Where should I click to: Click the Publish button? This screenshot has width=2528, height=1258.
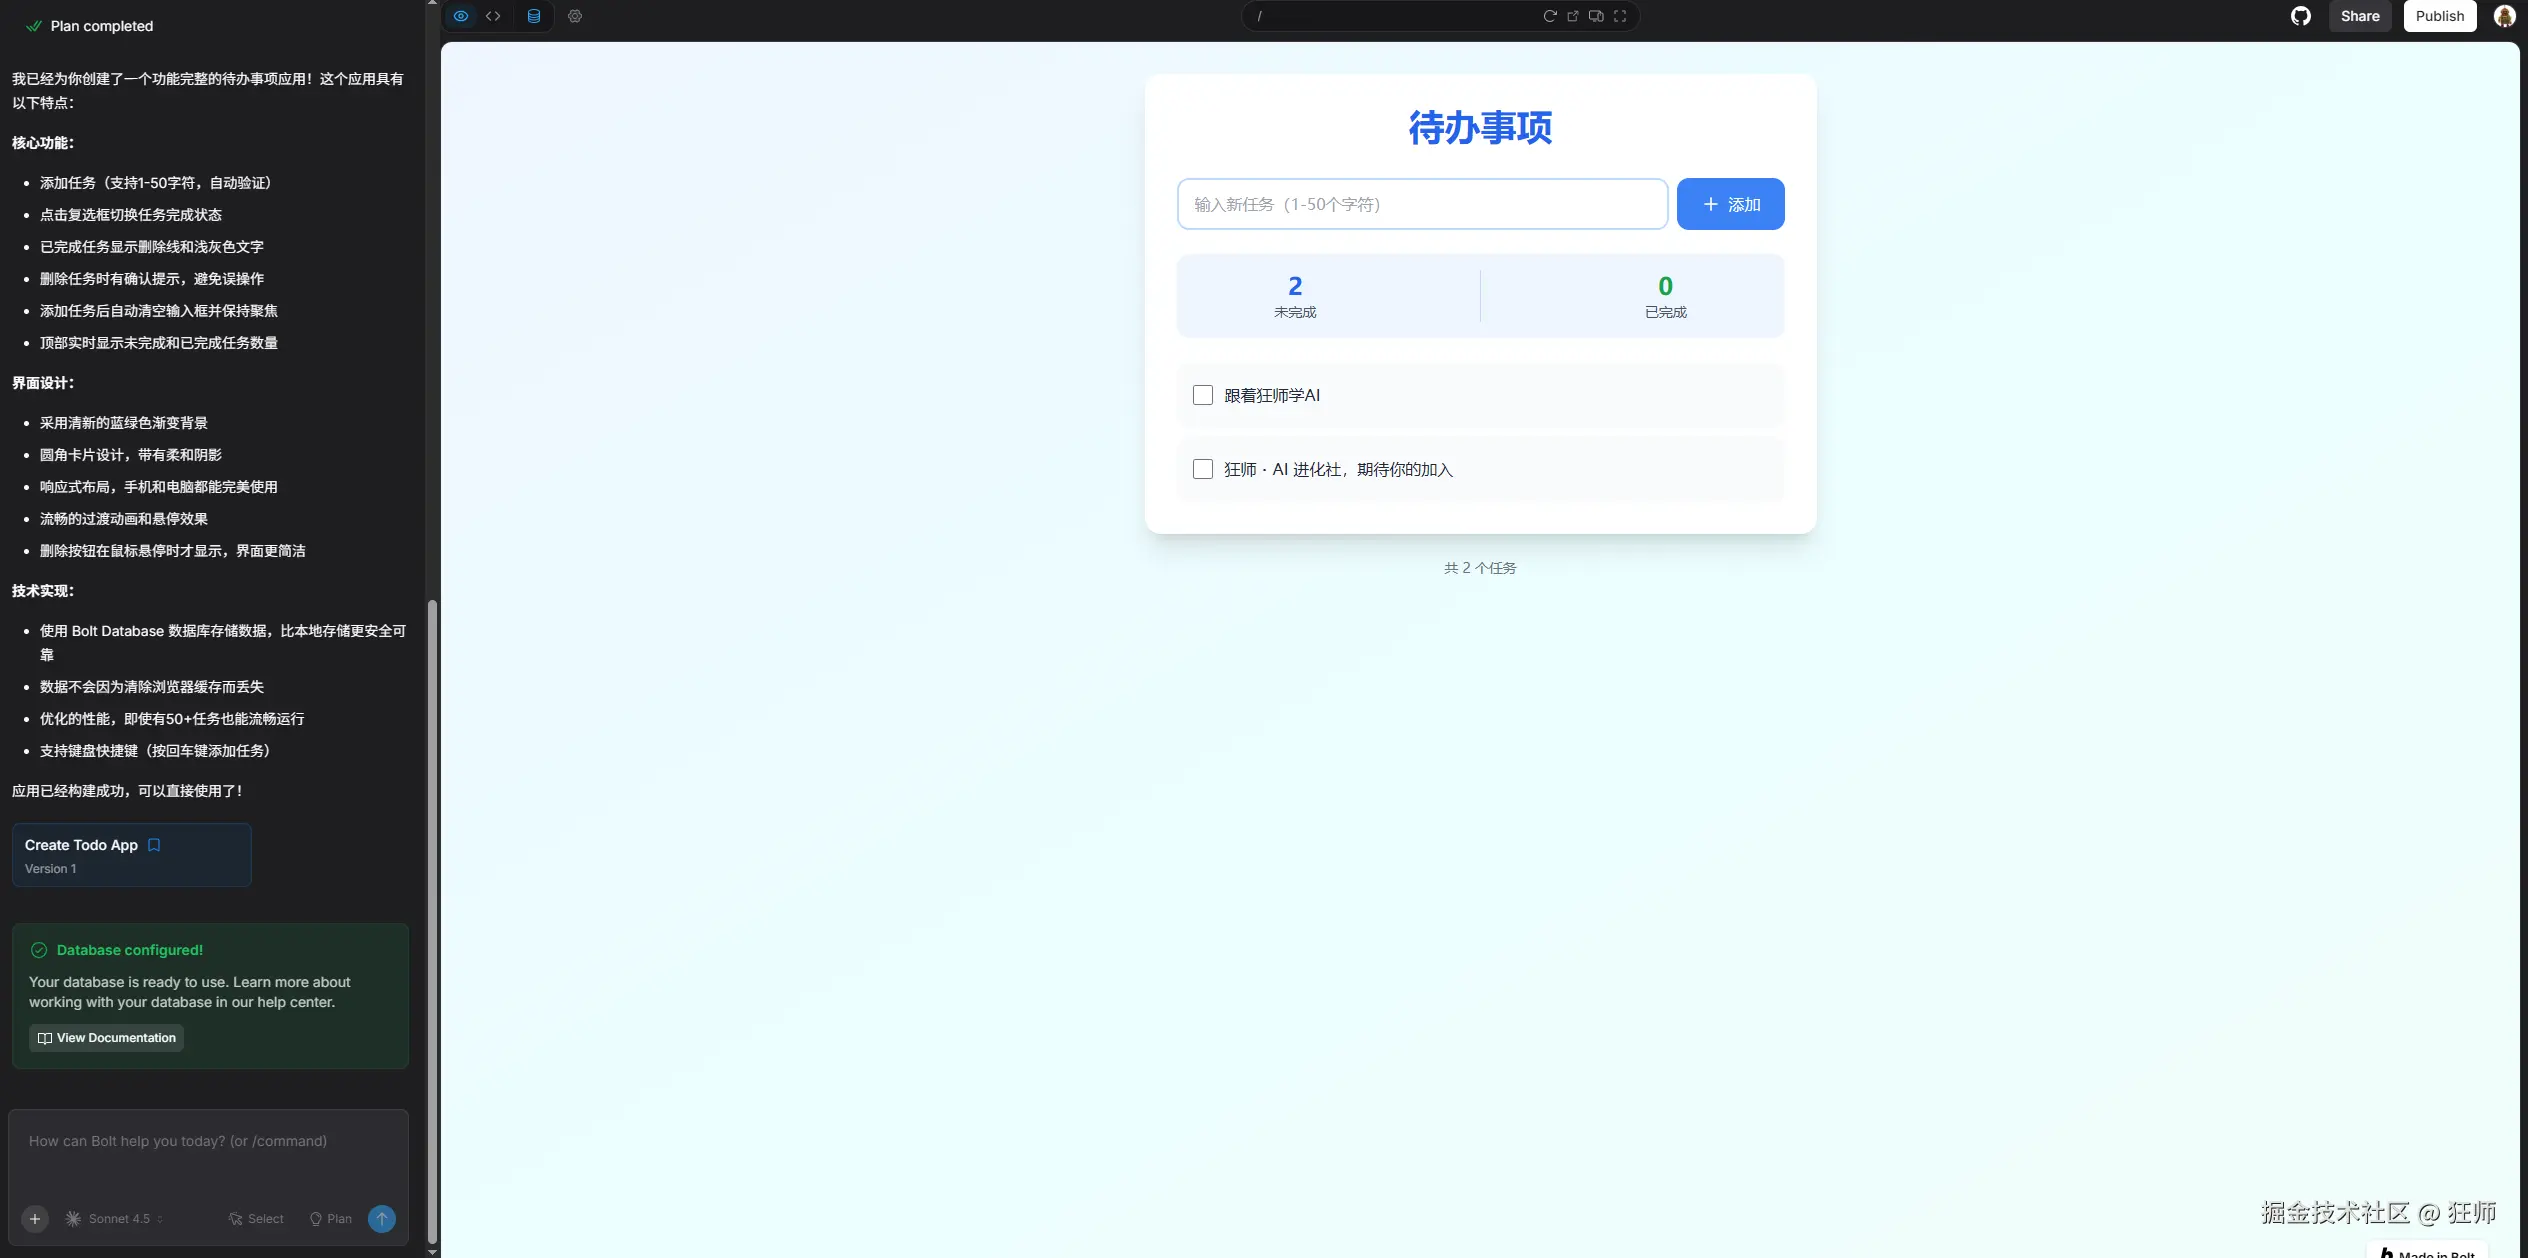2439,16
